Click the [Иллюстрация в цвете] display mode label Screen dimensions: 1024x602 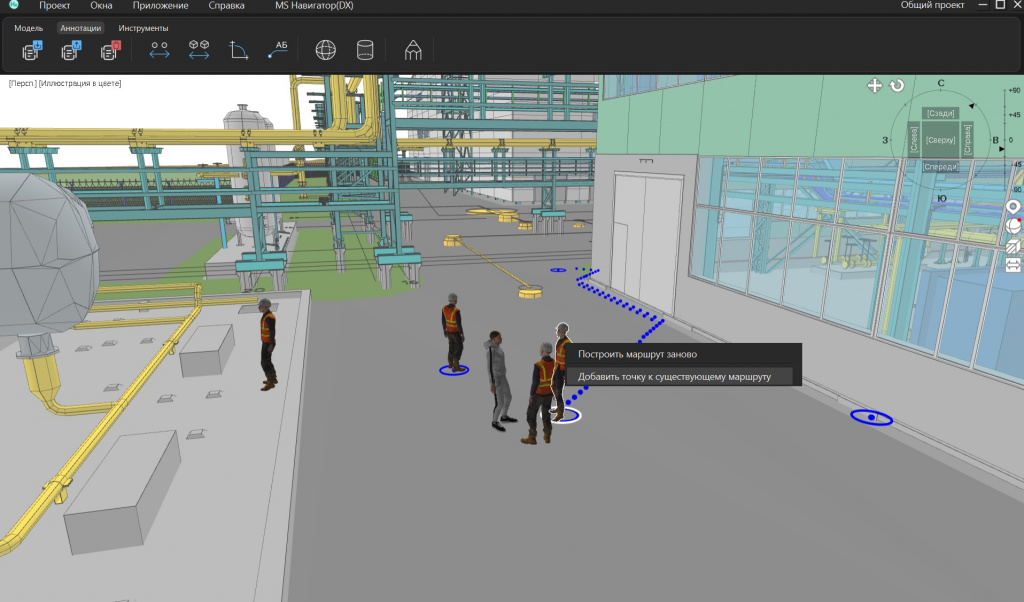[x=80, y=84]
